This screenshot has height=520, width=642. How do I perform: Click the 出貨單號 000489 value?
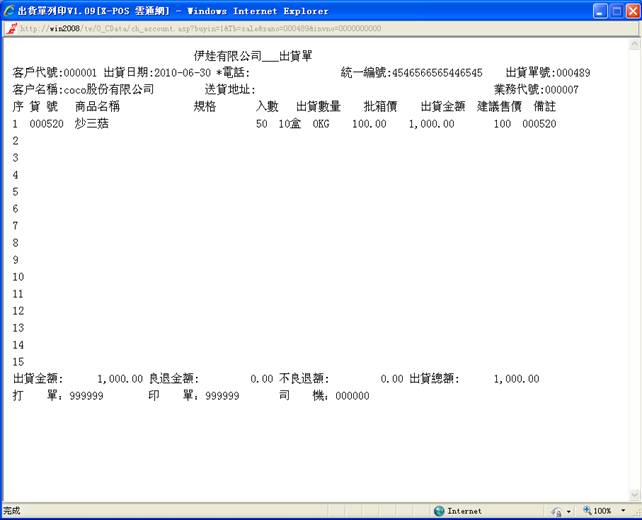pos(573,73)
